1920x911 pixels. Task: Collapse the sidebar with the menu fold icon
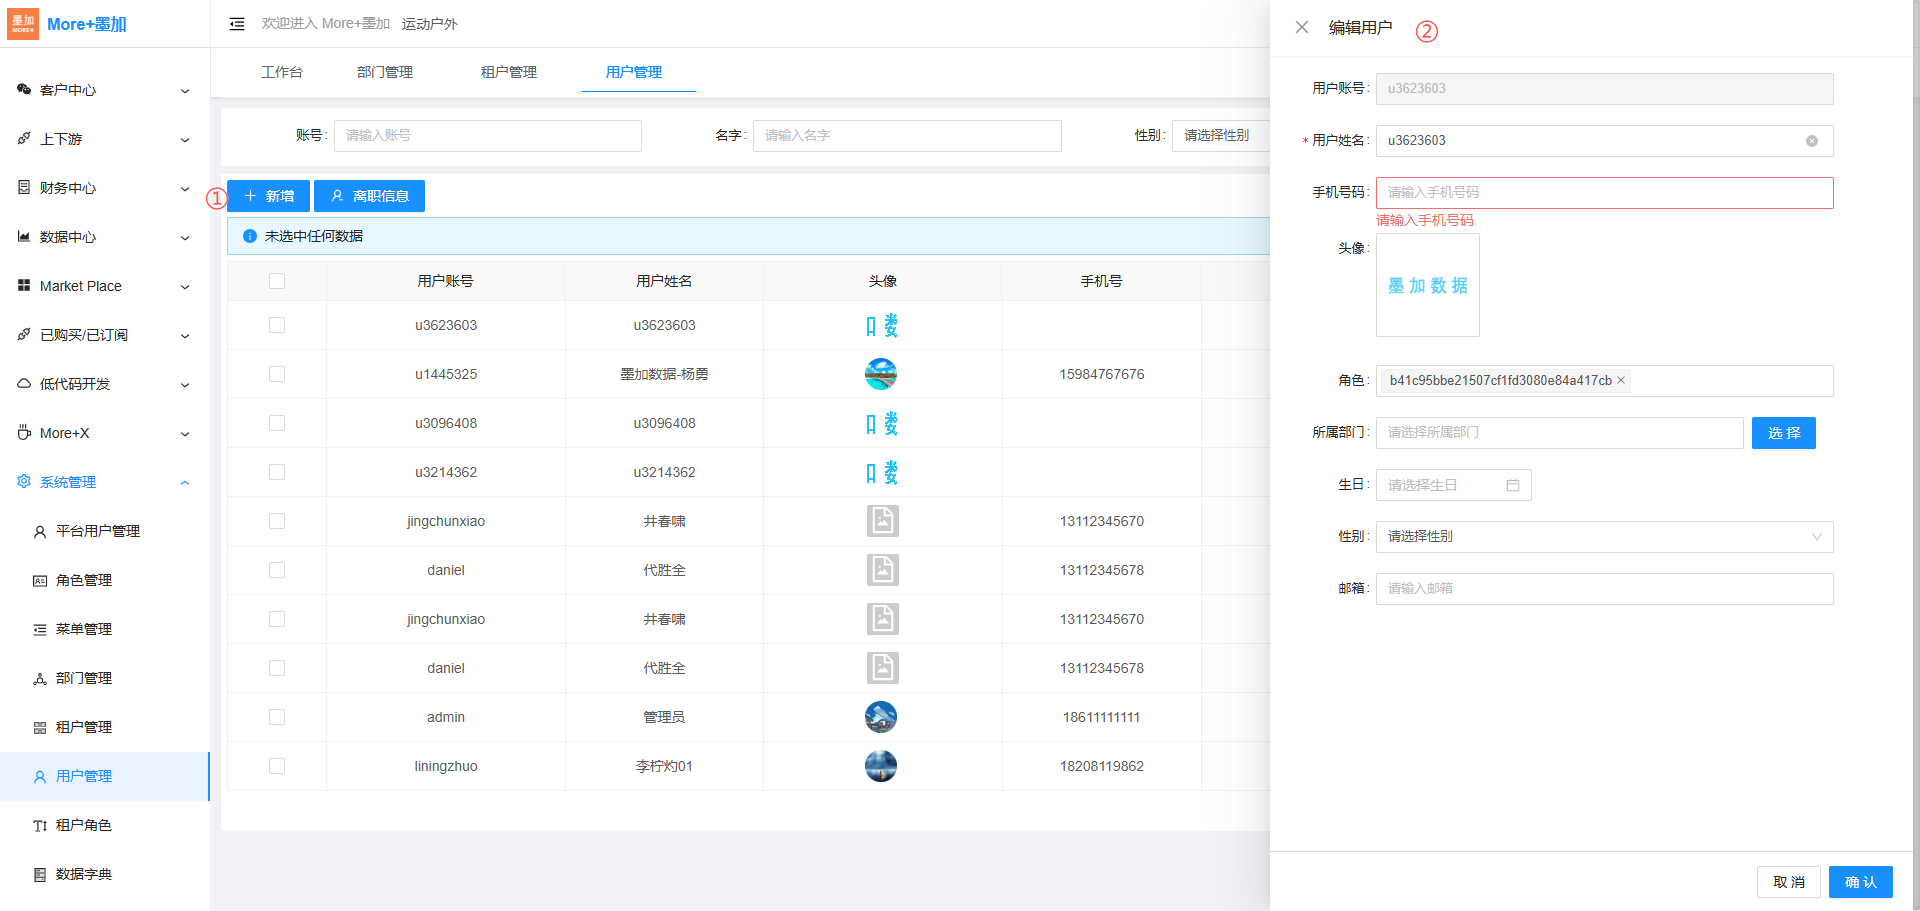[237, 24]
